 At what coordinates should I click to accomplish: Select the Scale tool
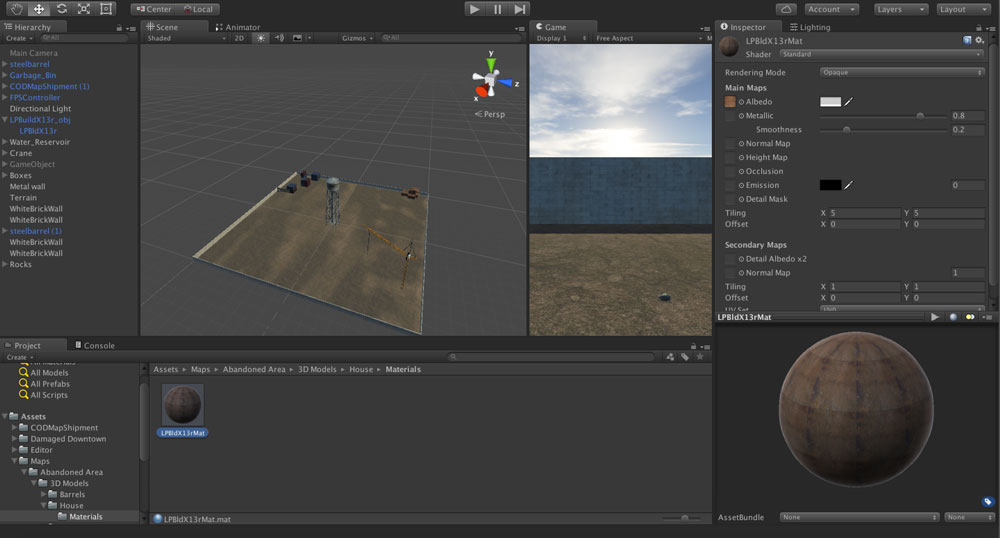[x=84, y=9]
